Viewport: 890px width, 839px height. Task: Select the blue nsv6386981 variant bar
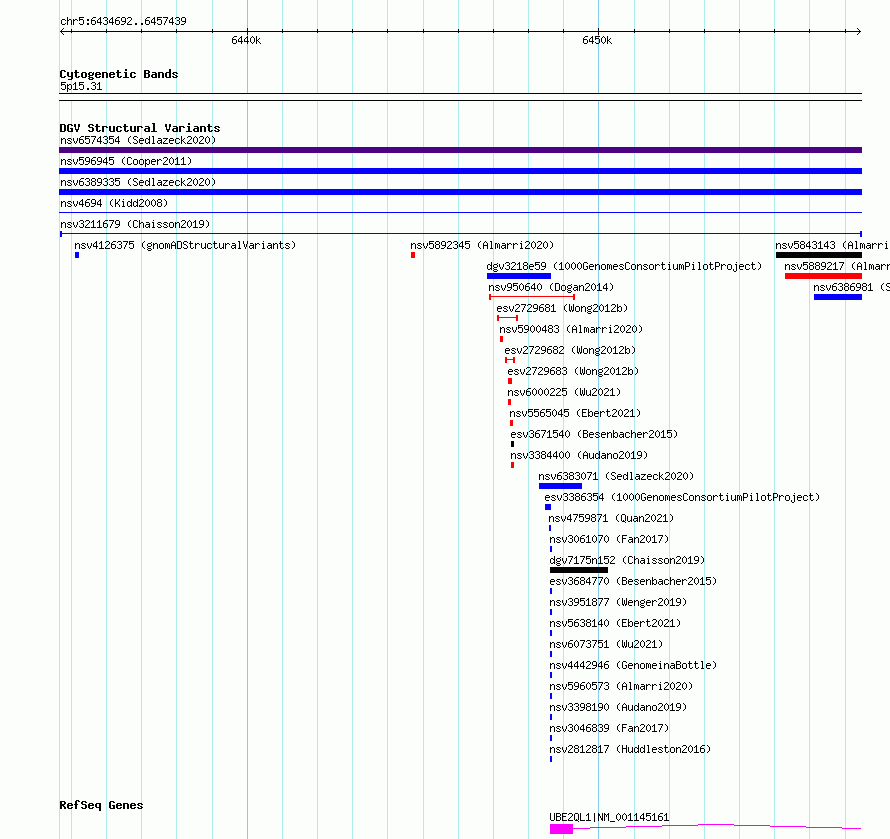click(838, 297)
